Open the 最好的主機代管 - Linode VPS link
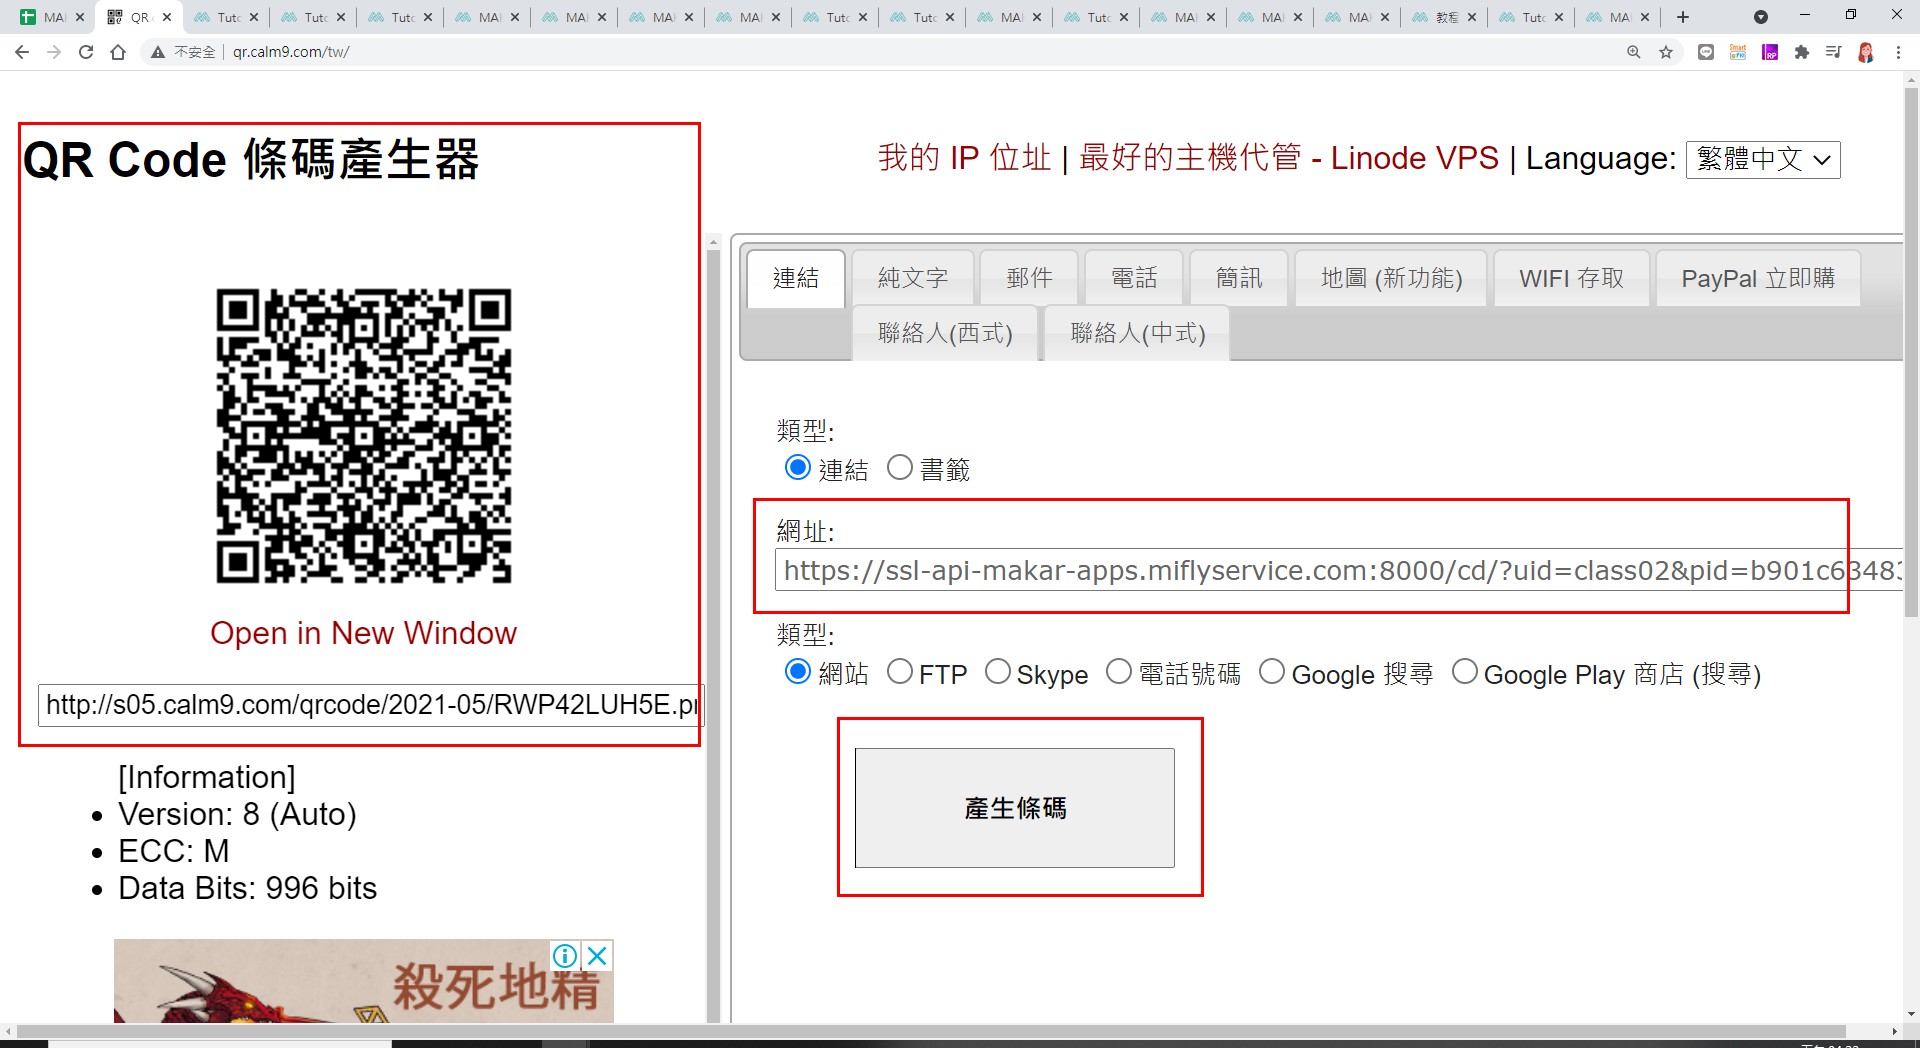 [1289, 158]
